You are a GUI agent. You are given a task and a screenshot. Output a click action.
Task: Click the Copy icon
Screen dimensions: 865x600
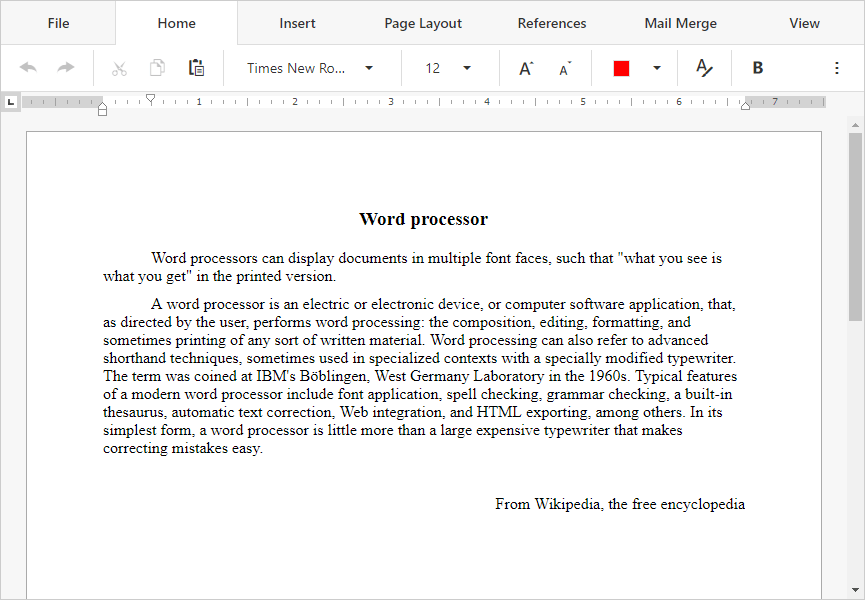pyautogui.click(x=157, y=68)
